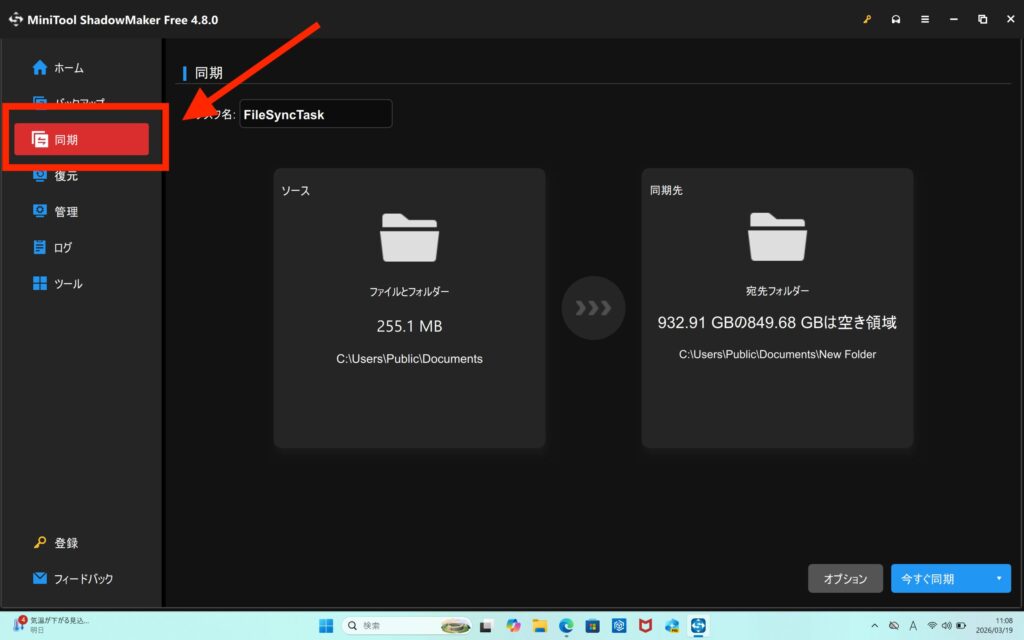The width and height of the screenshot is (1024, 640).
Task: Expand the system tray hidden icons chevron
Action: (x=875, y=626)
